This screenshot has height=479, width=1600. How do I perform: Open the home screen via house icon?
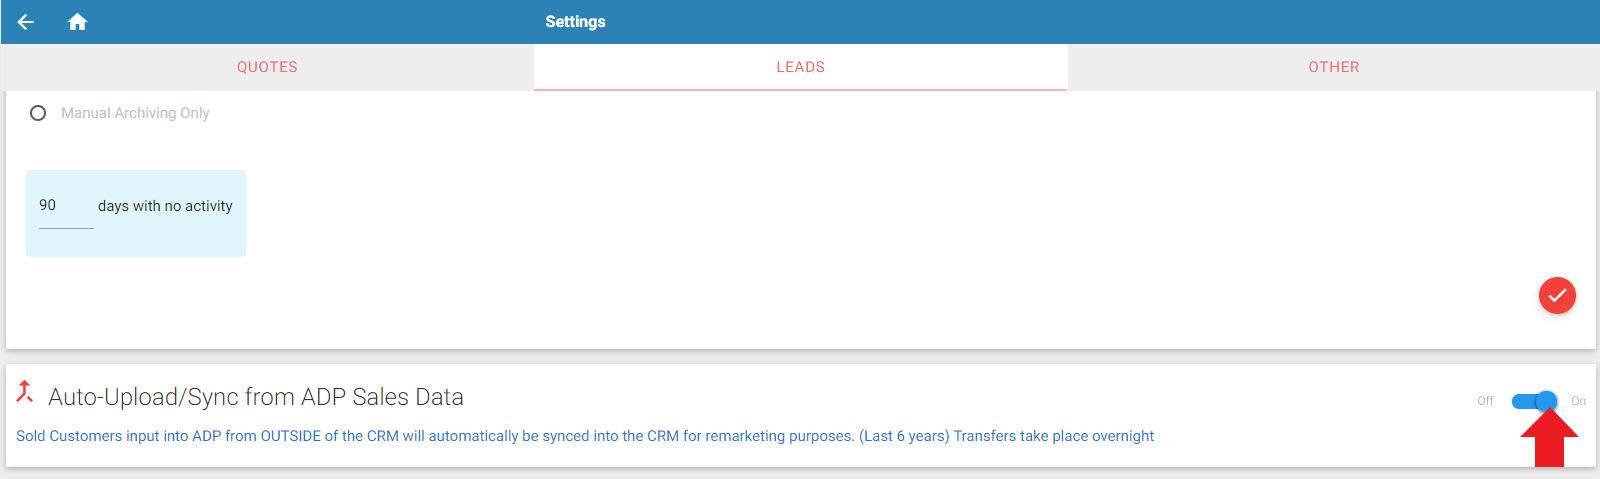click(77, 22)
